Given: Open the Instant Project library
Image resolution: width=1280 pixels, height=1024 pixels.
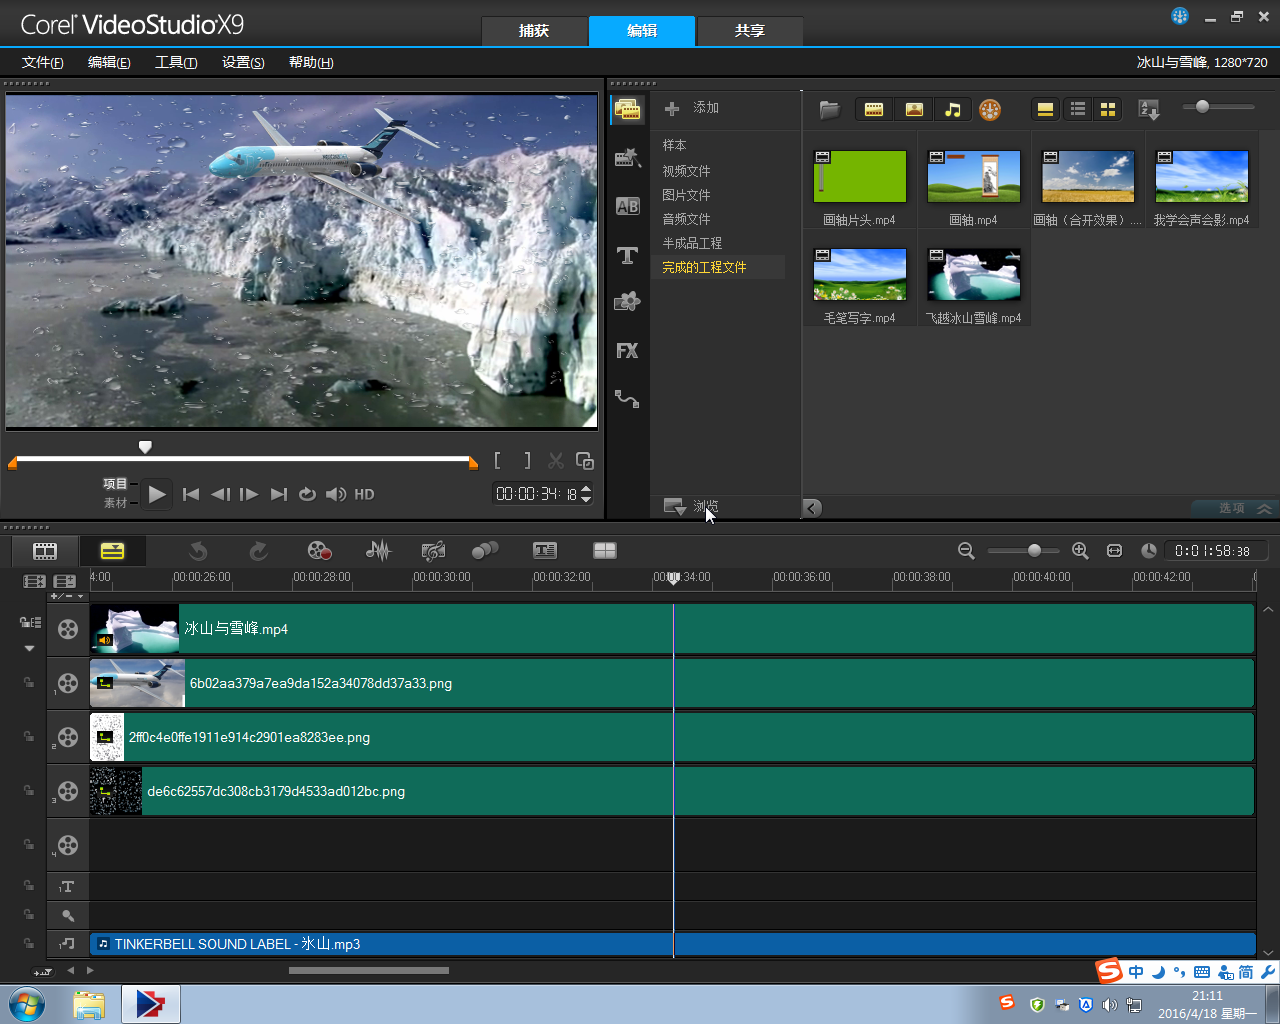Looking at the screenshot, I should point(627,157).
